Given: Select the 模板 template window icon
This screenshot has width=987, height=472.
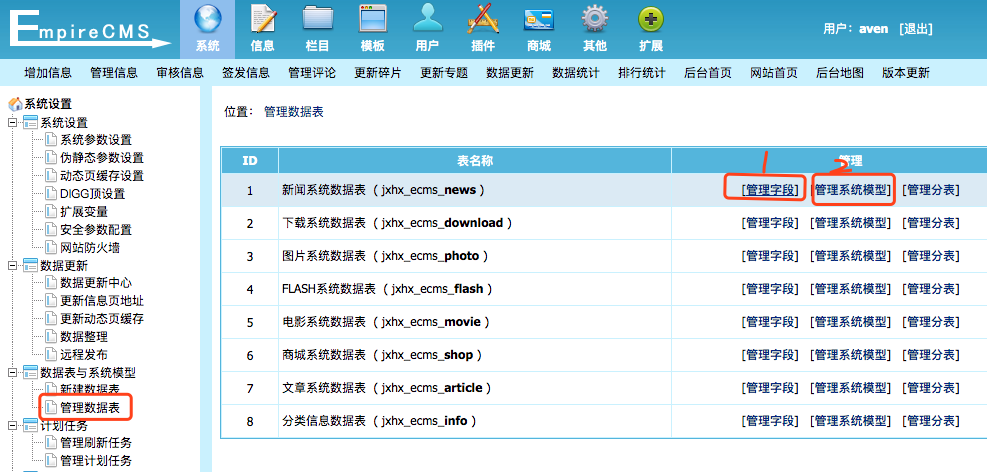Looking at the screenshot, I should (x=372, y=20).
